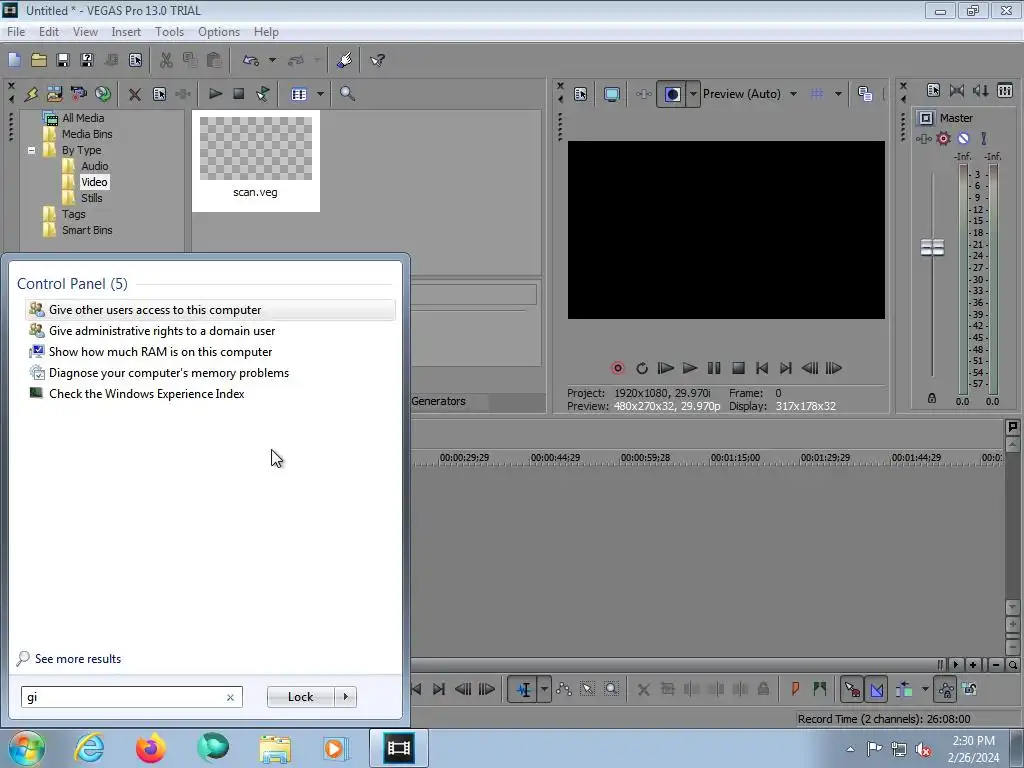This screenshot has width=1024, height=768.
Task: Open the Project Media Views dropdown arrow
Action: coord(320,94)
